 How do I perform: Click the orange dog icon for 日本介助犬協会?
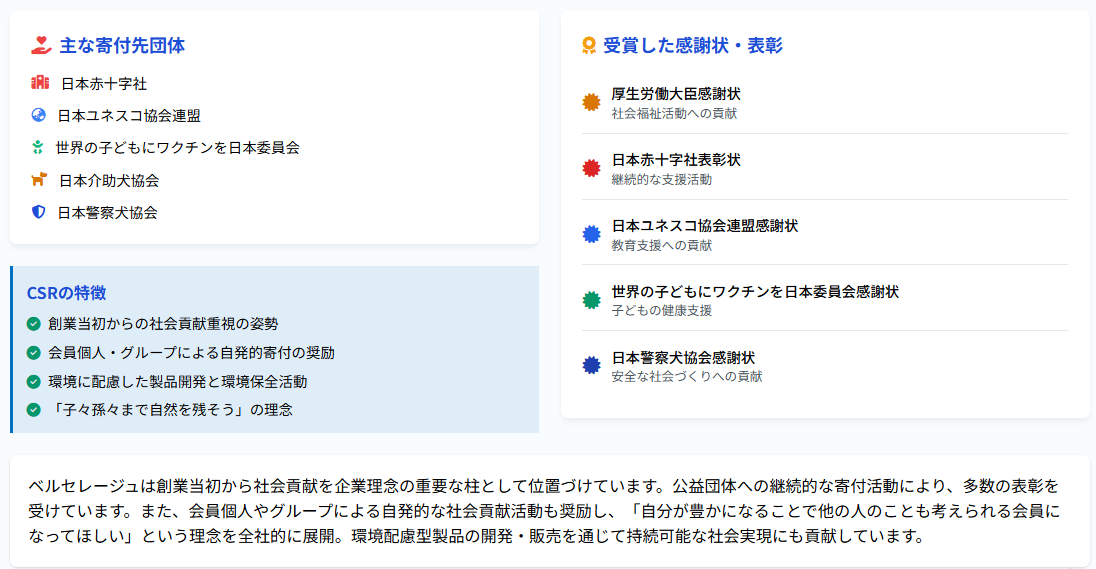[x=39, y=180]
